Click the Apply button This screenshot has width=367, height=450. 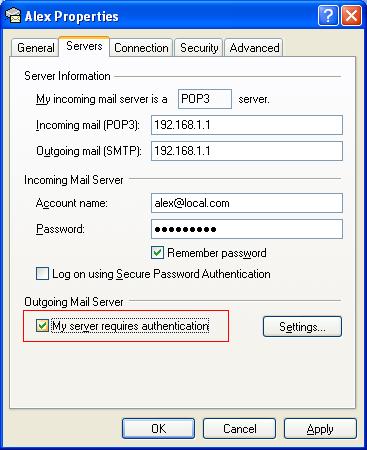tap(320, 429)
